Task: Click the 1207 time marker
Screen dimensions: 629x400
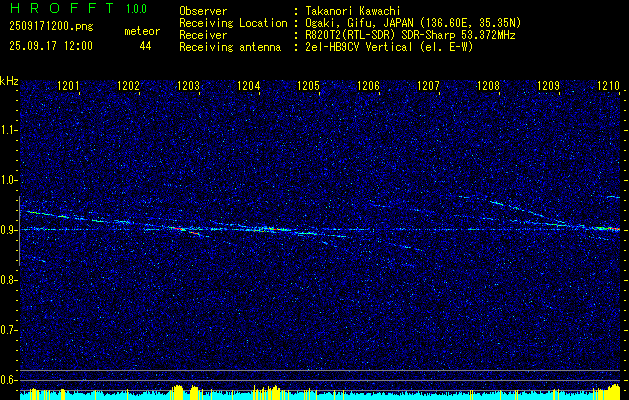Action: [x=428, y=86]
